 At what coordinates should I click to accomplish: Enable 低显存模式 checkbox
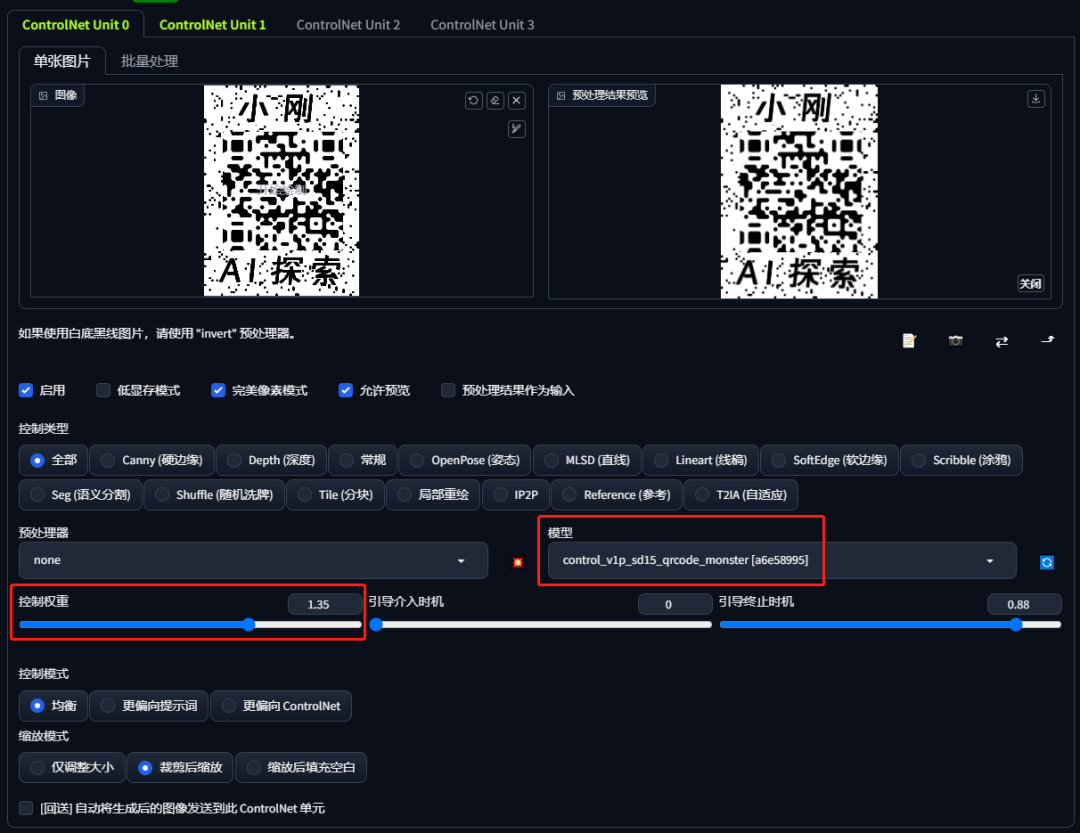[103, 390]
